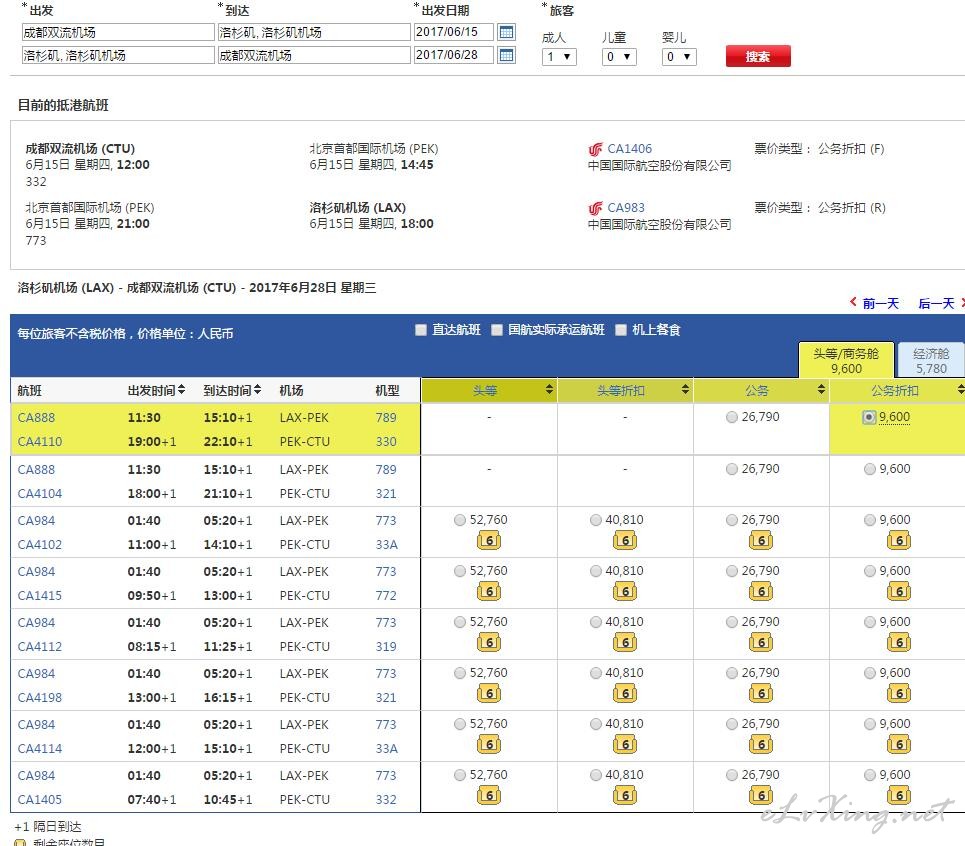This screenshot has width=965, height=846.
Task: Switch to the 经济舱 5,780 tab
Action: click(x=931, y=360)
